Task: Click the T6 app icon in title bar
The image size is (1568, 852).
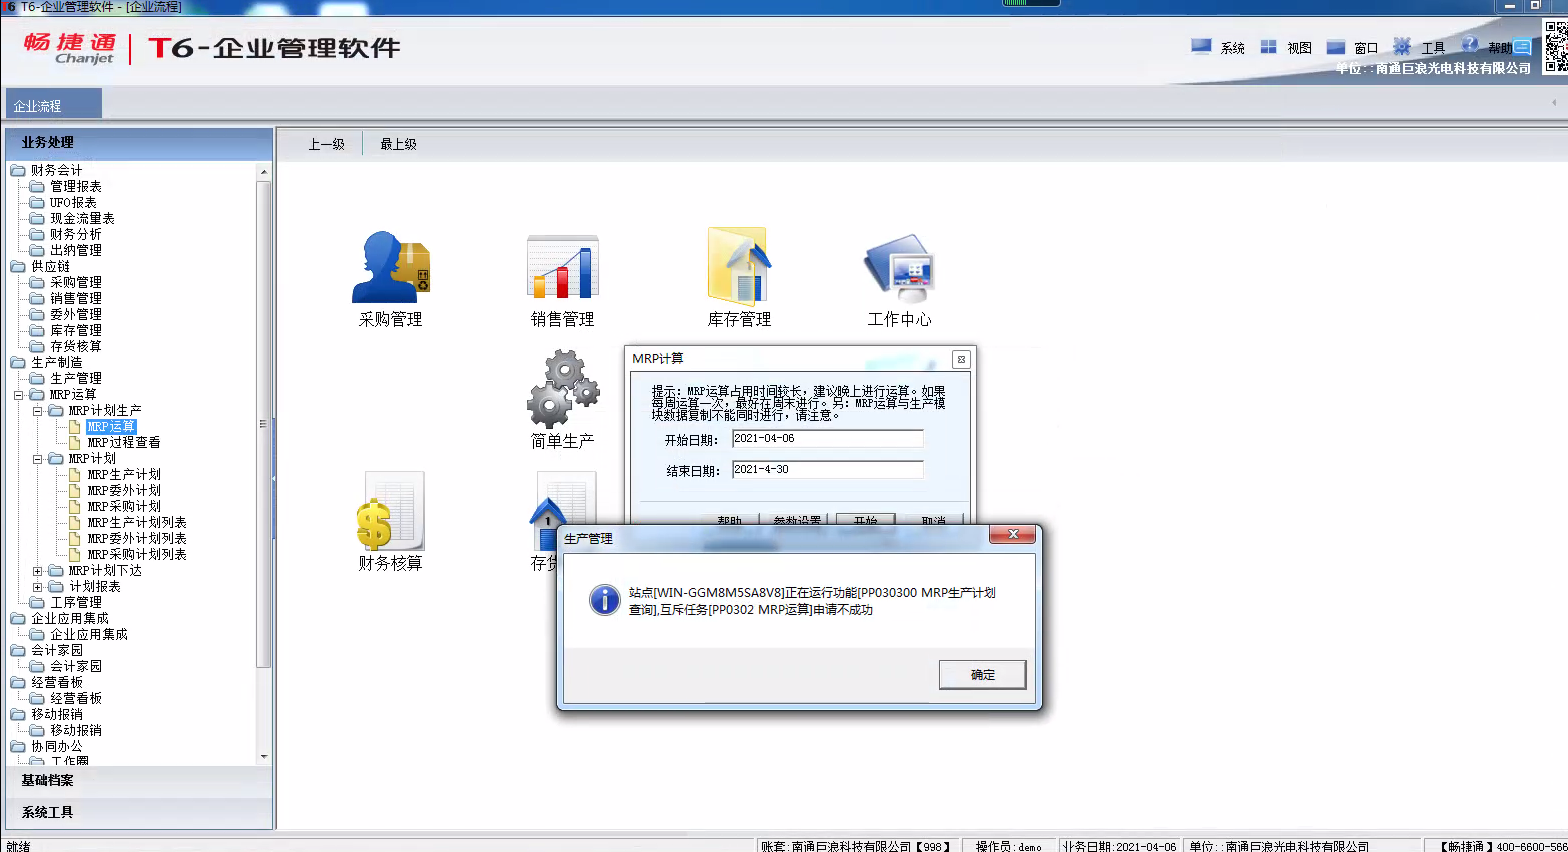Action: click(x=8, y=6)
